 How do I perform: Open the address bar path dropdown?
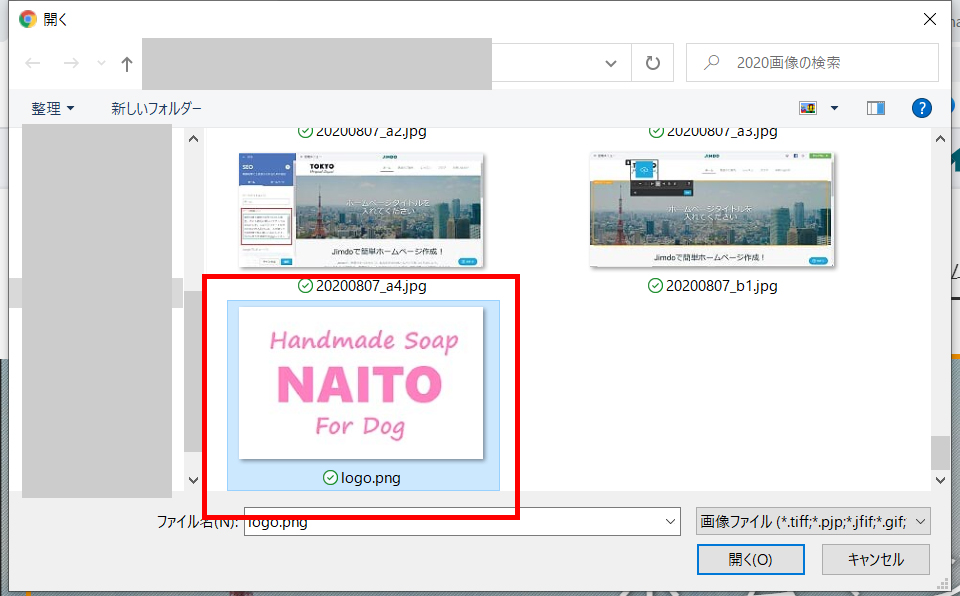611,63
